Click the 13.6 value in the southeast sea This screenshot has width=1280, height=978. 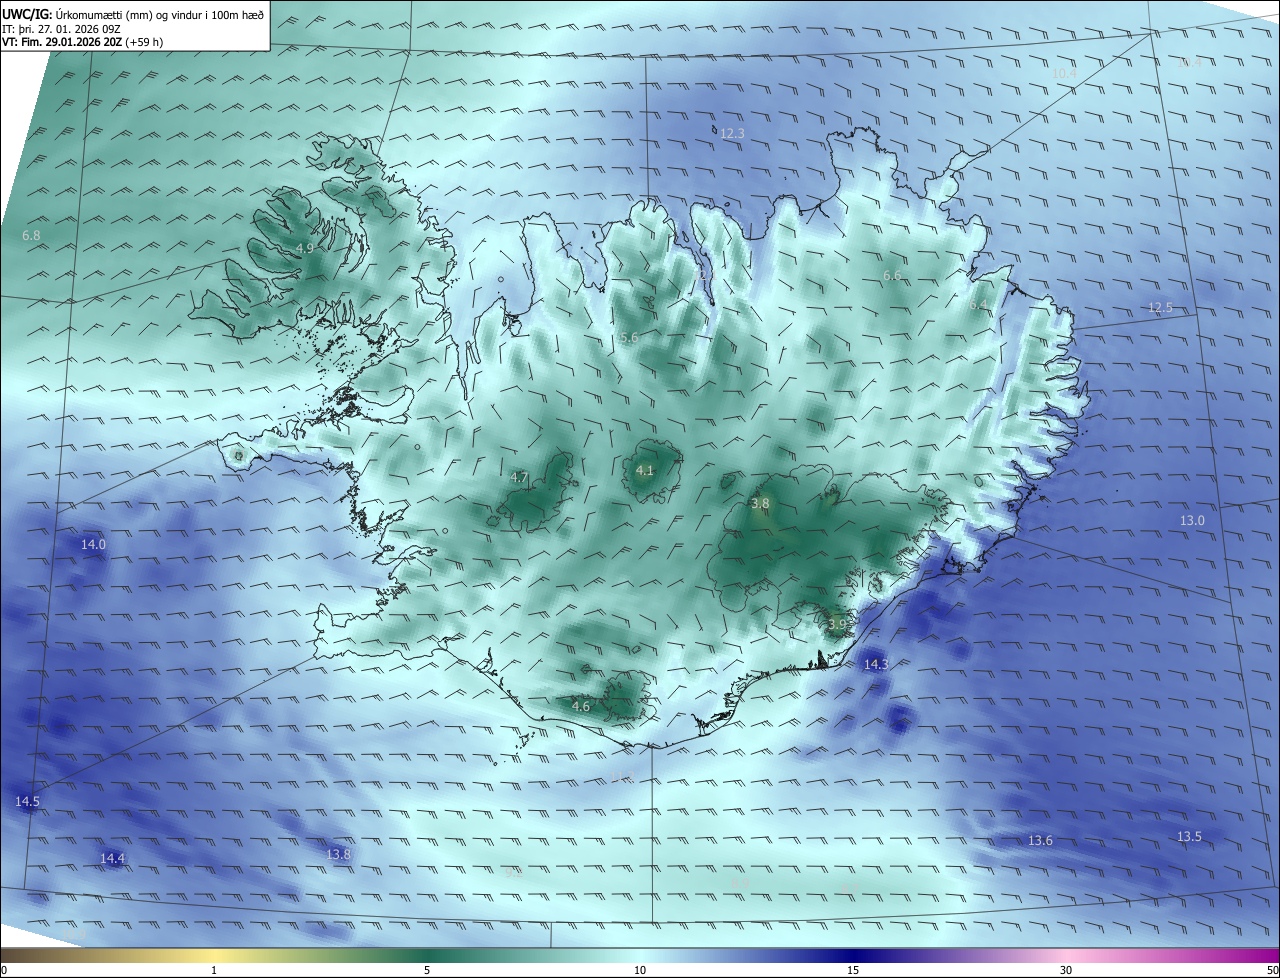click(1040, 840)
